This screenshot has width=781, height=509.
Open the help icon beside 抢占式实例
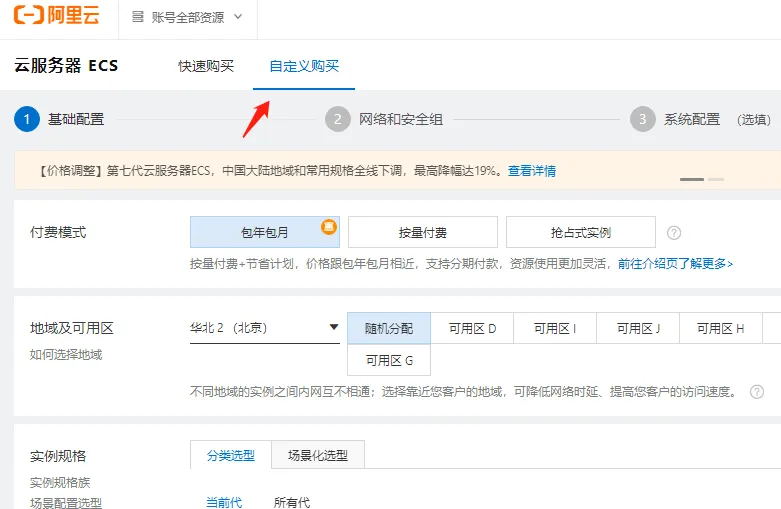coord(674,233)
